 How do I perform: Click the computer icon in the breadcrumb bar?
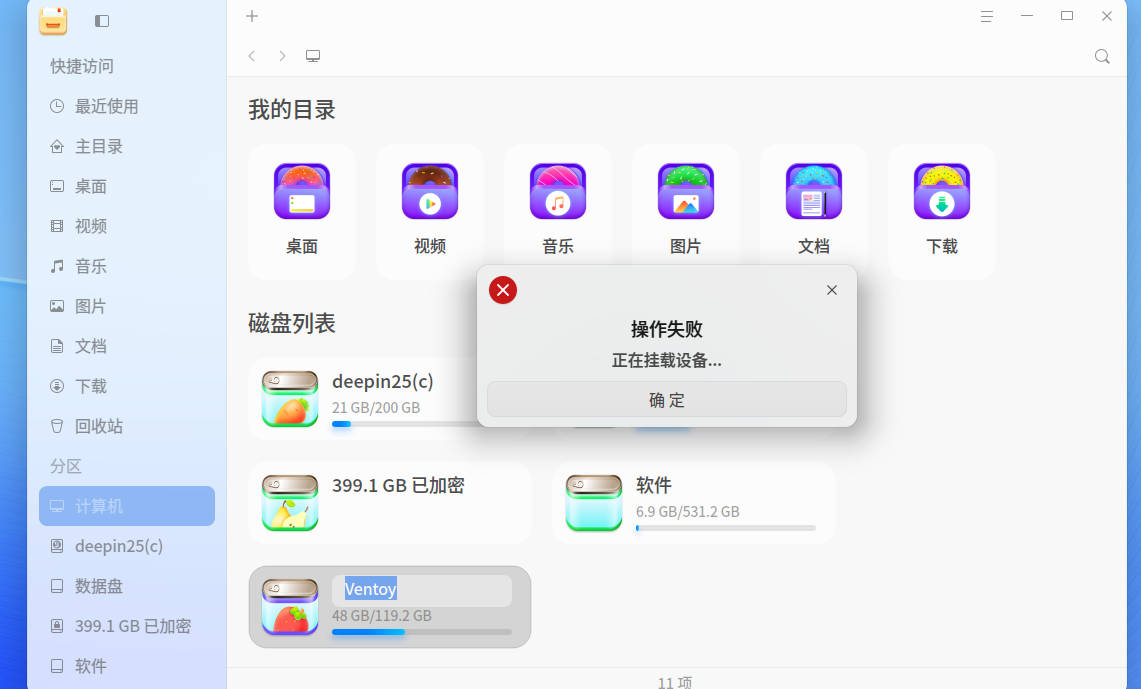tap(312, 56)
